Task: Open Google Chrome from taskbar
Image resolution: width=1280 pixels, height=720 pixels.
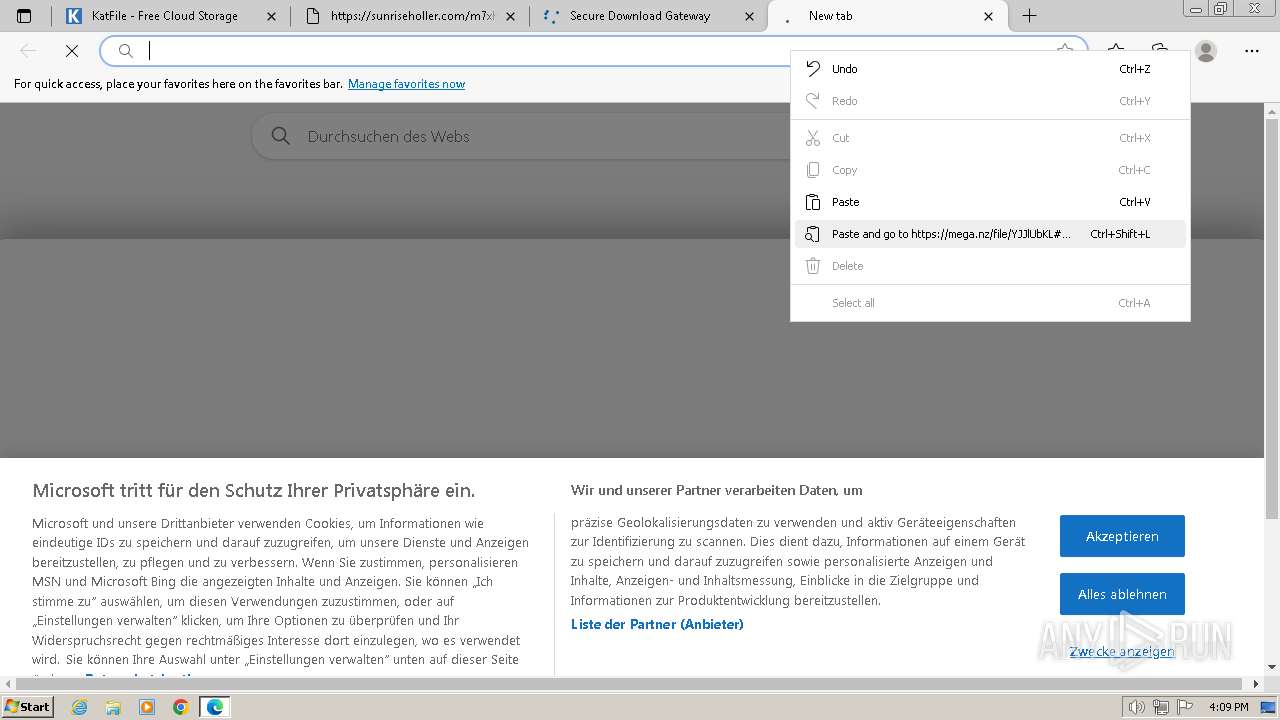Action: [x=181, y=707]
